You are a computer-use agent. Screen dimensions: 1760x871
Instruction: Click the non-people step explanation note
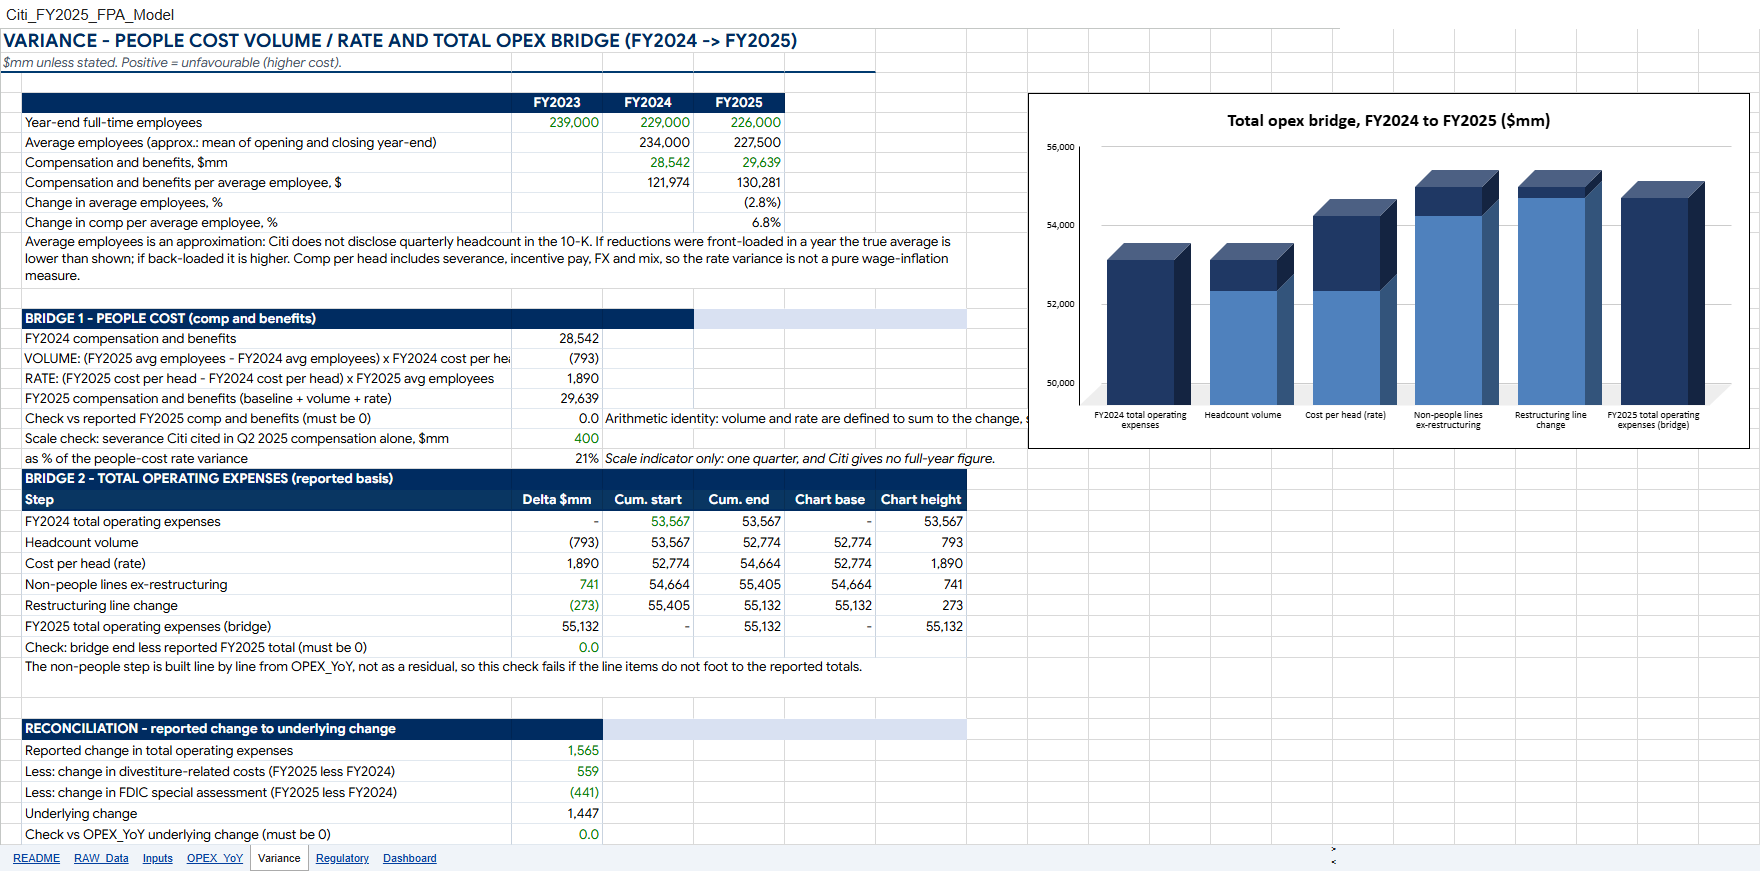[x=443, y=666]
